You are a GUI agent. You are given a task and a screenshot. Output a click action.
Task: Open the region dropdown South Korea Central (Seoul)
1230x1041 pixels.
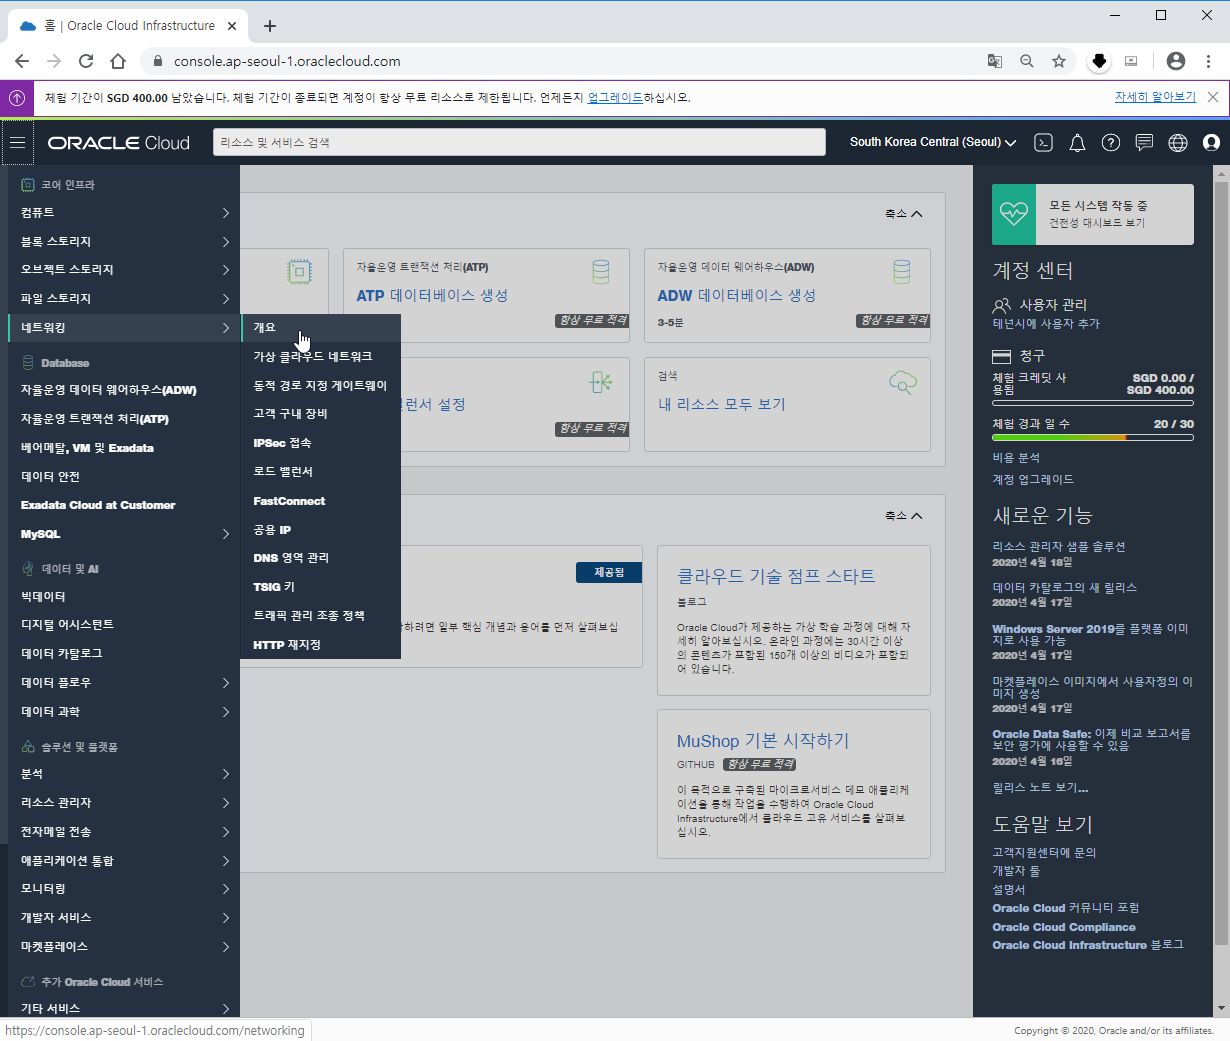point(932,143)
